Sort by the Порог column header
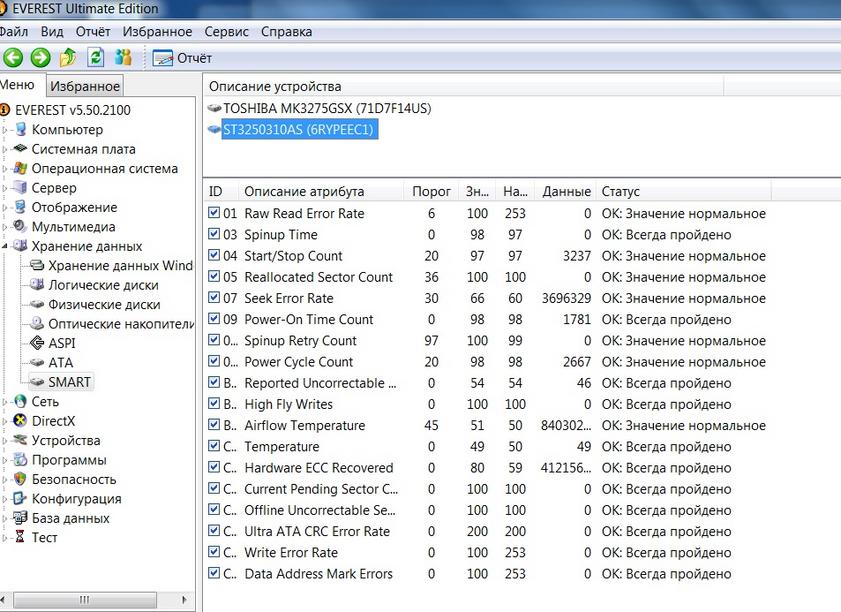Screen dimensions: 841x612 (431, 191)
